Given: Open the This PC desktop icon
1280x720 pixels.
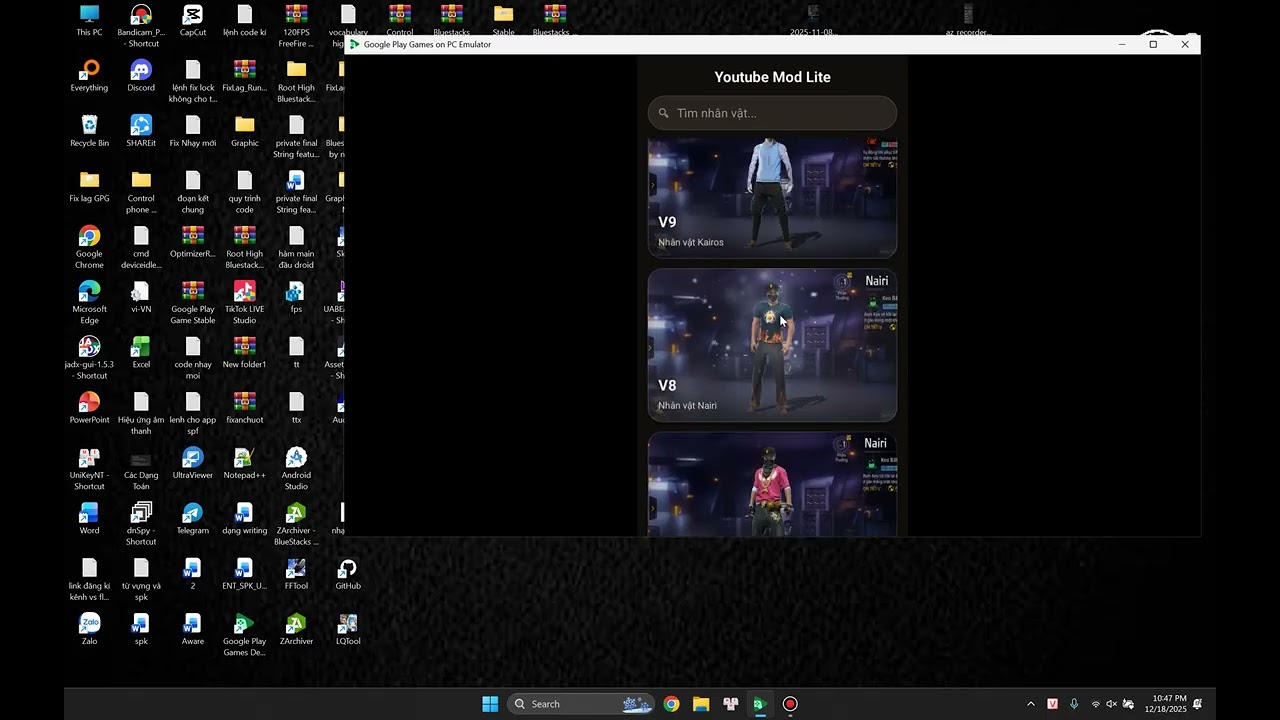Looking at the screenshot, I should 89,20.
